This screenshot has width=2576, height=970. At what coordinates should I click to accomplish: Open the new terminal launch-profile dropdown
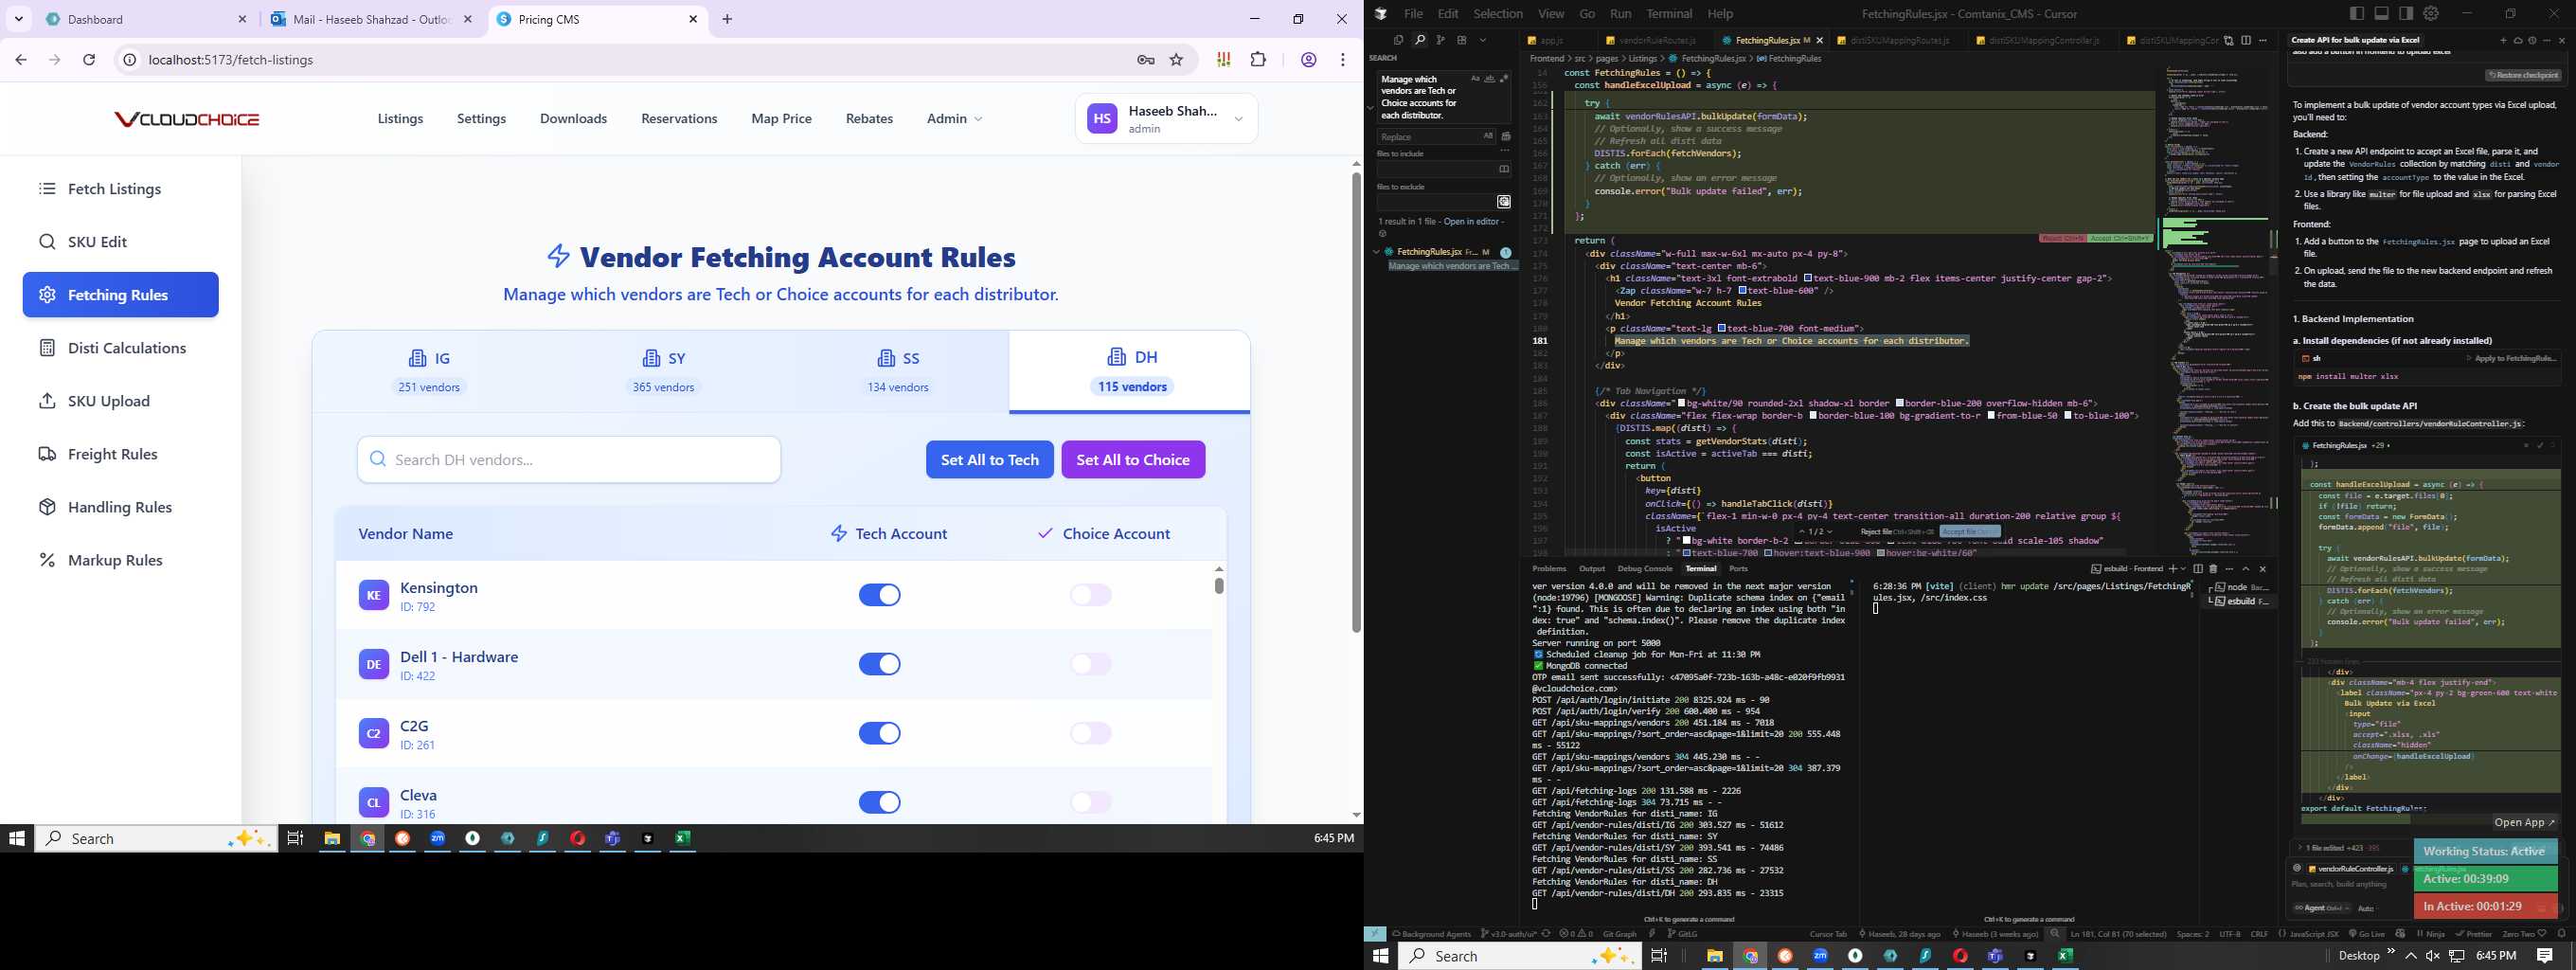(x=2183, y=569)
